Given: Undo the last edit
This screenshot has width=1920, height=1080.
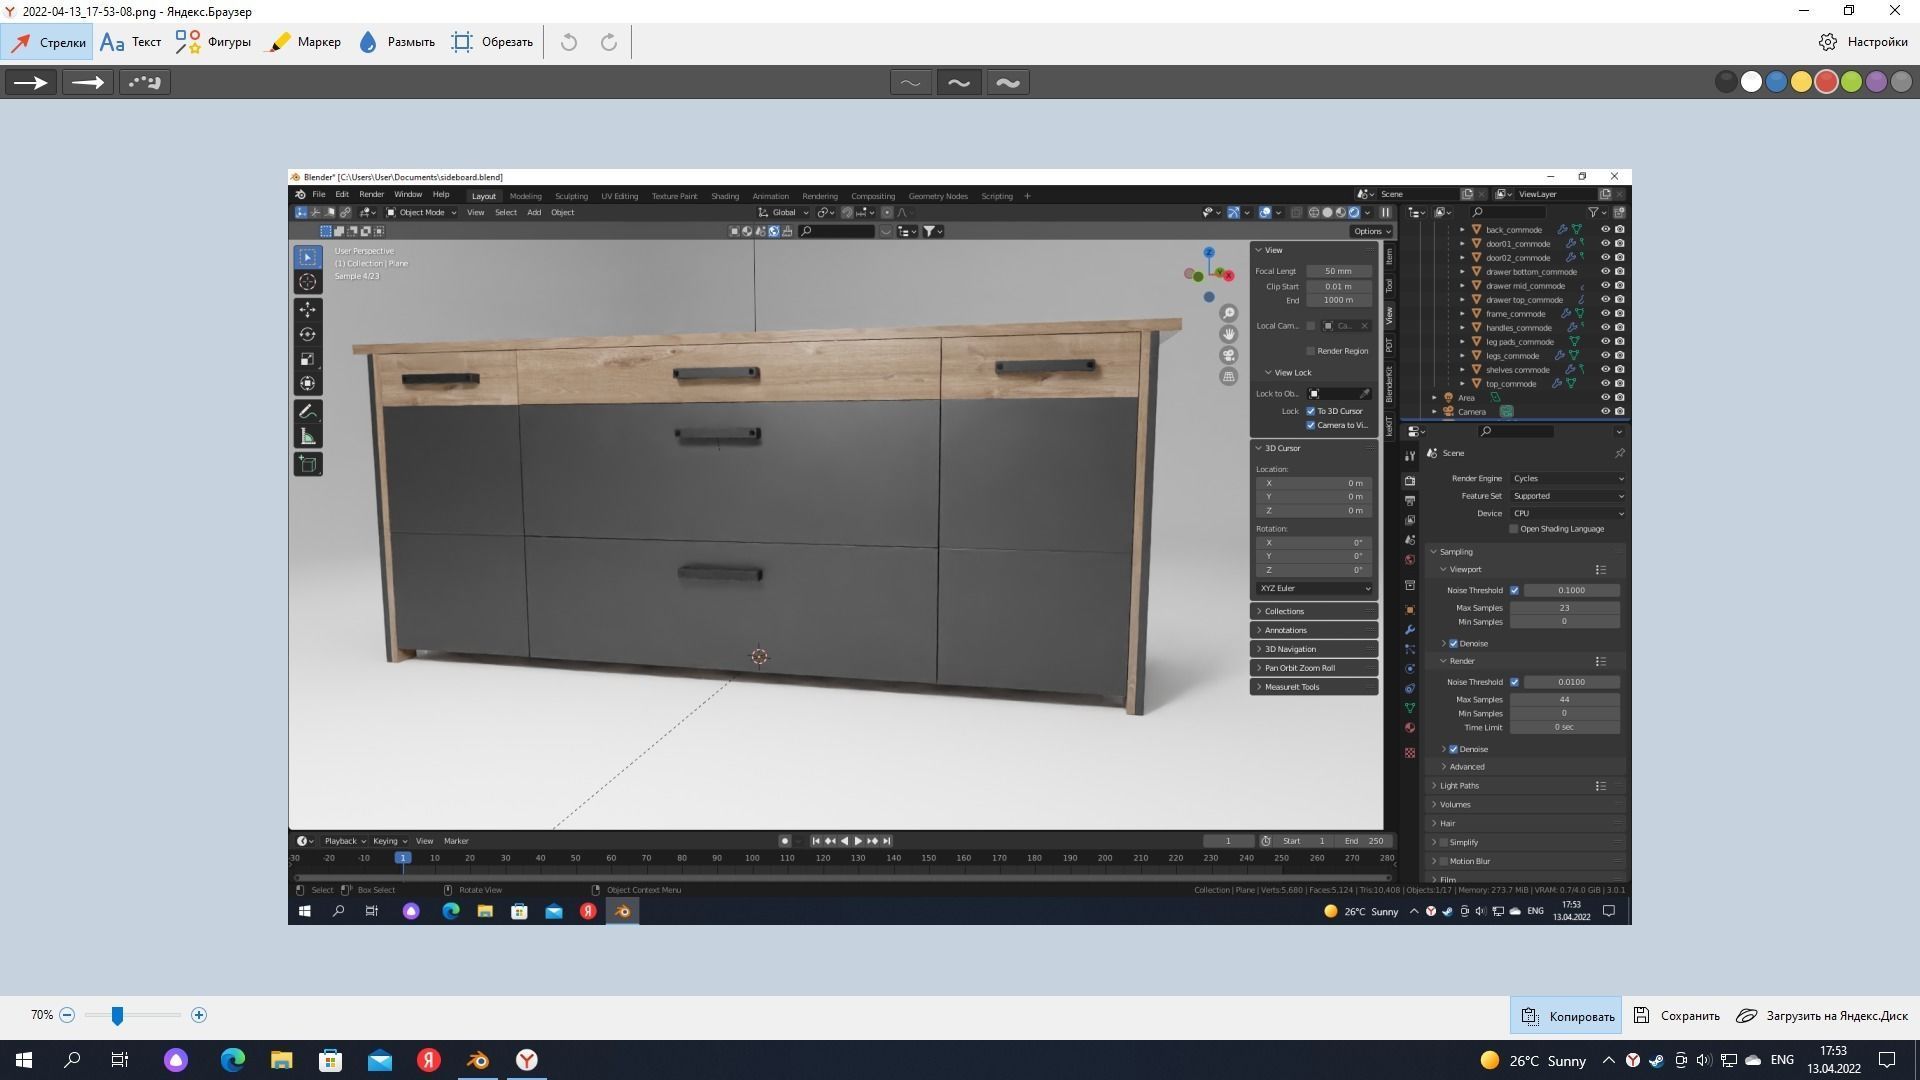Looking at the screenshot, I should 569,42.
